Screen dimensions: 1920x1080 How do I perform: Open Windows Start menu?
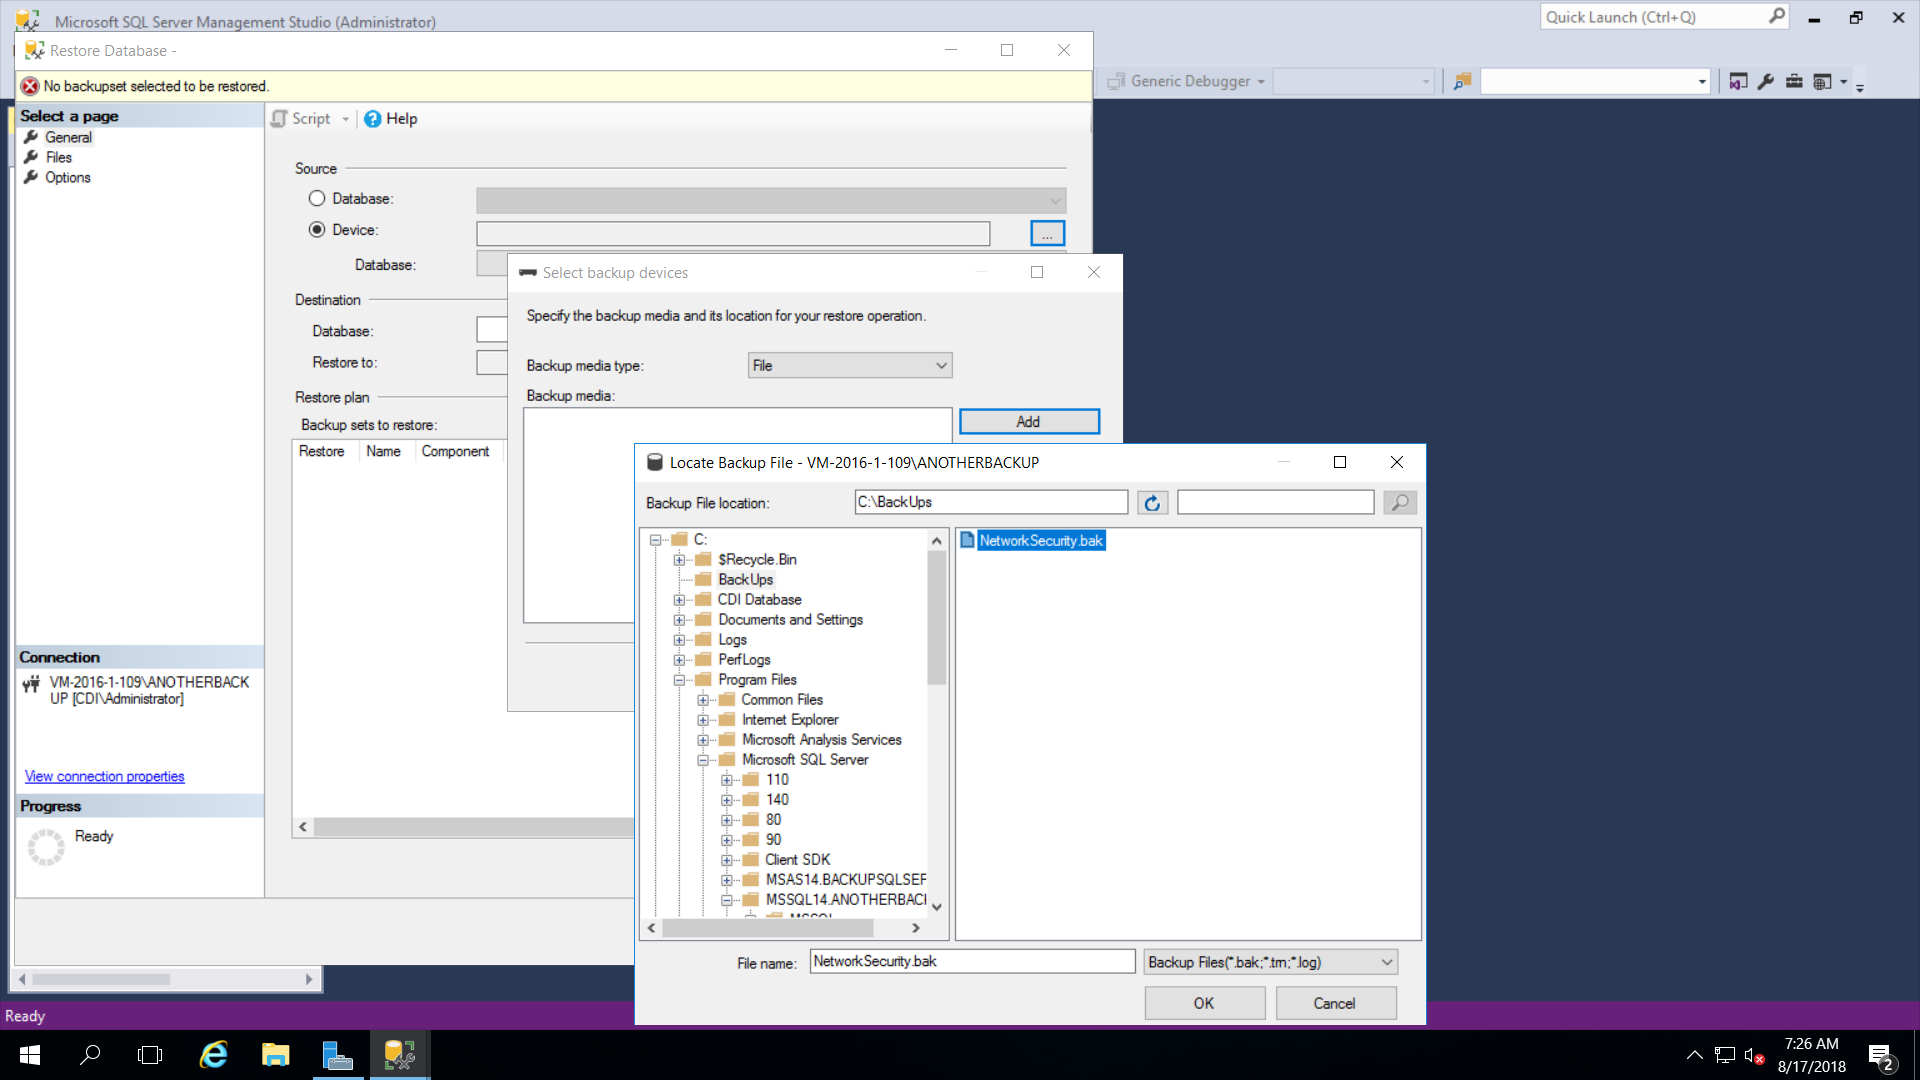point(30,1055)
